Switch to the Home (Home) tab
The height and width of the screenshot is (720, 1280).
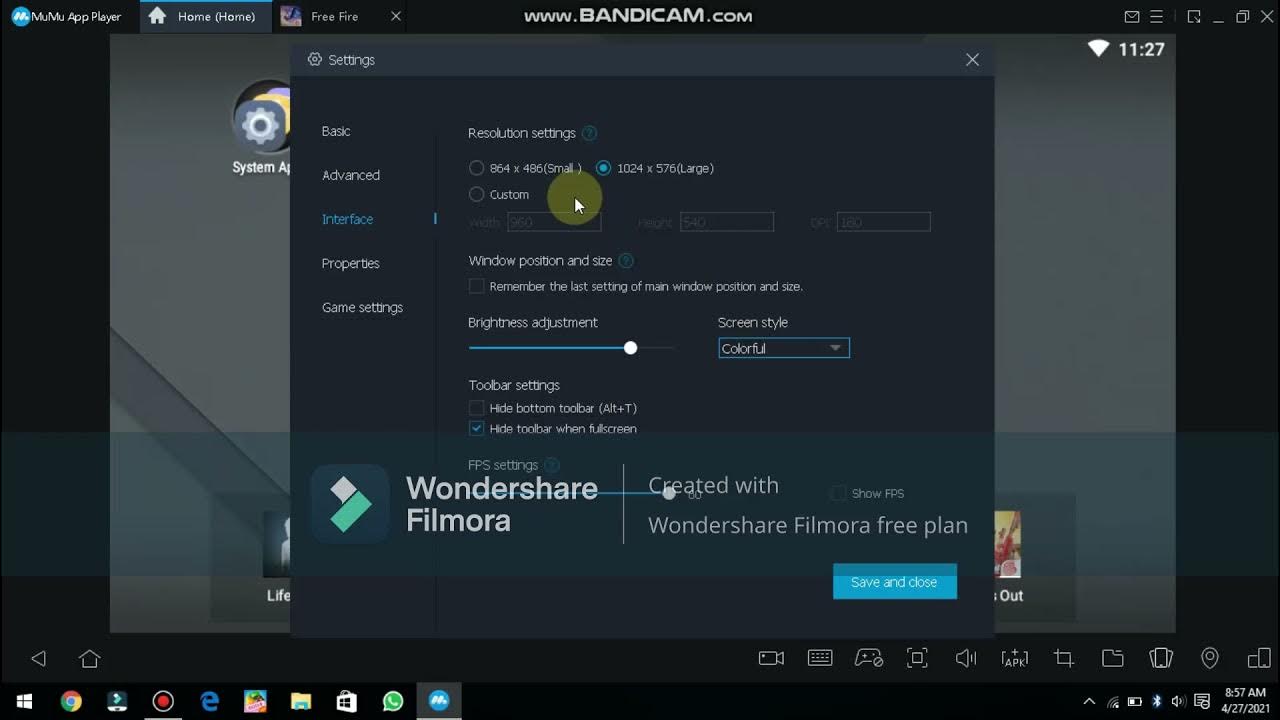[205, 17]
